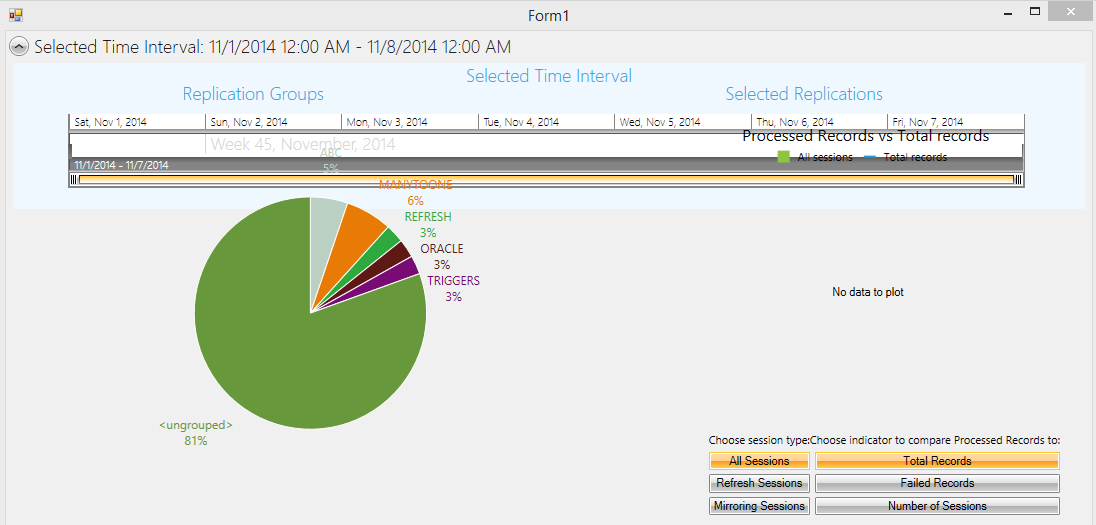
Task: Select Thu, Nov 6, 2014 in the timeline
Action: point(819,122)
